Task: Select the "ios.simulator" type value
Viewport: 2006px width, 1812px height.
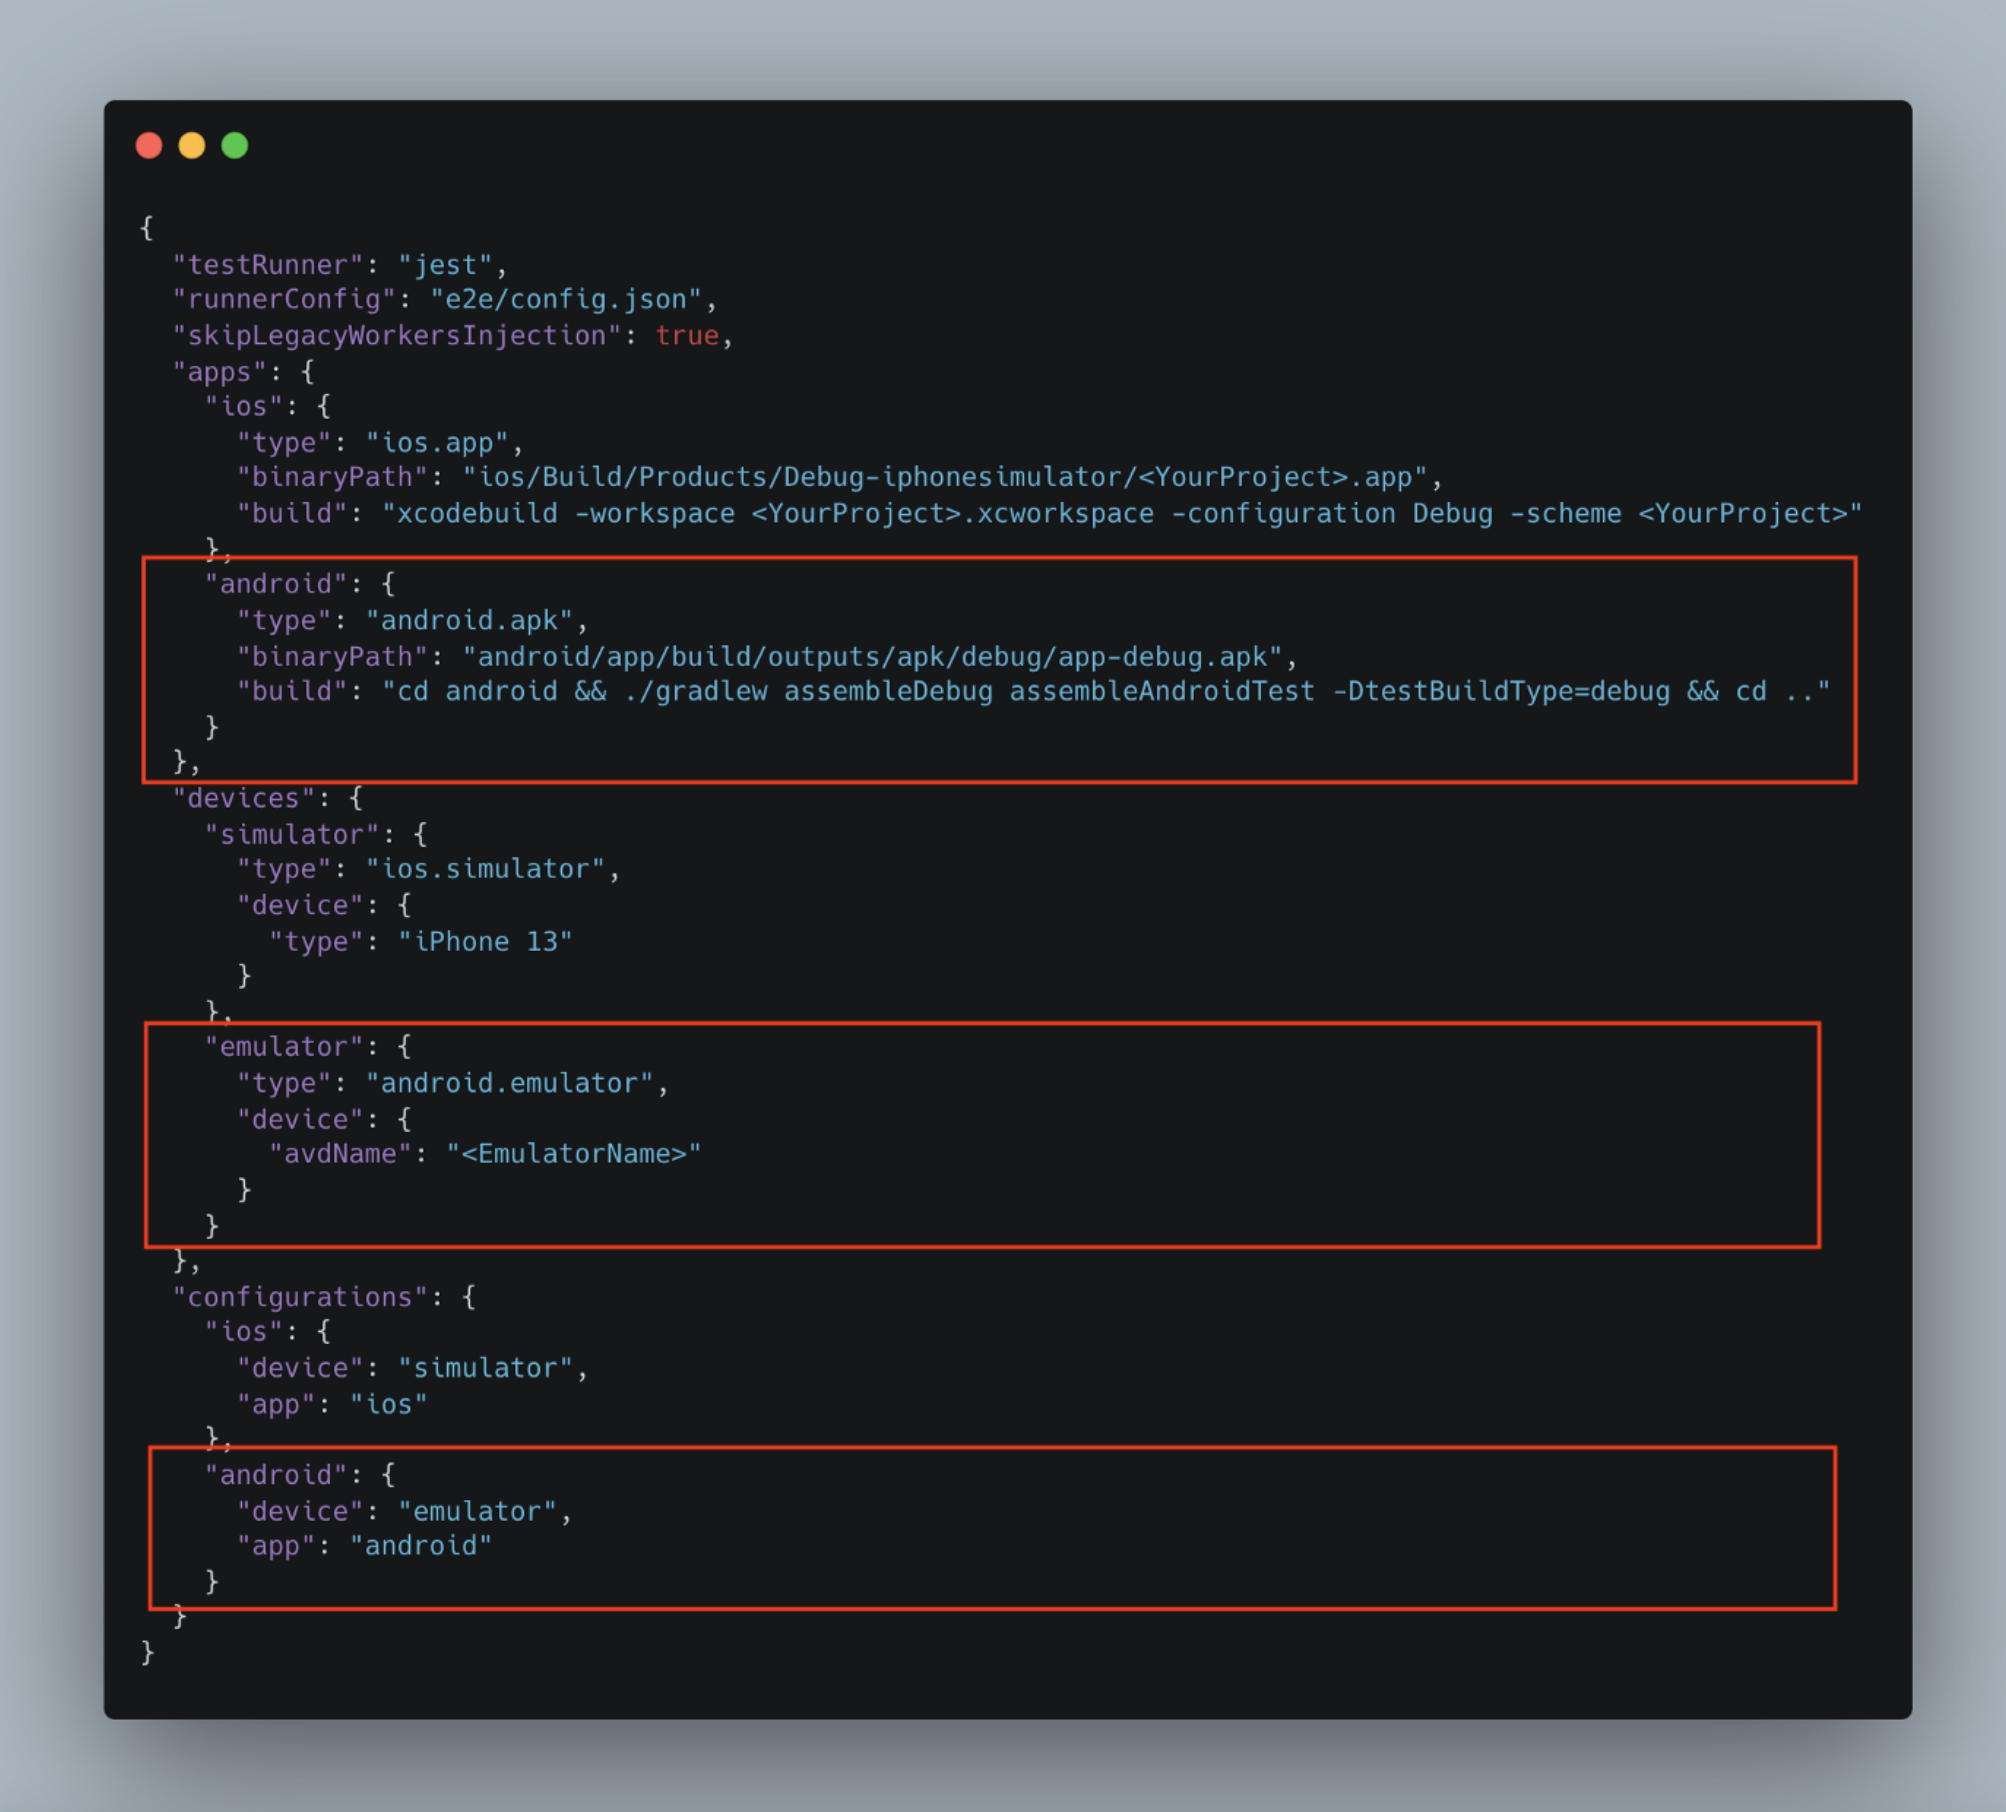Action: [485, 869]
